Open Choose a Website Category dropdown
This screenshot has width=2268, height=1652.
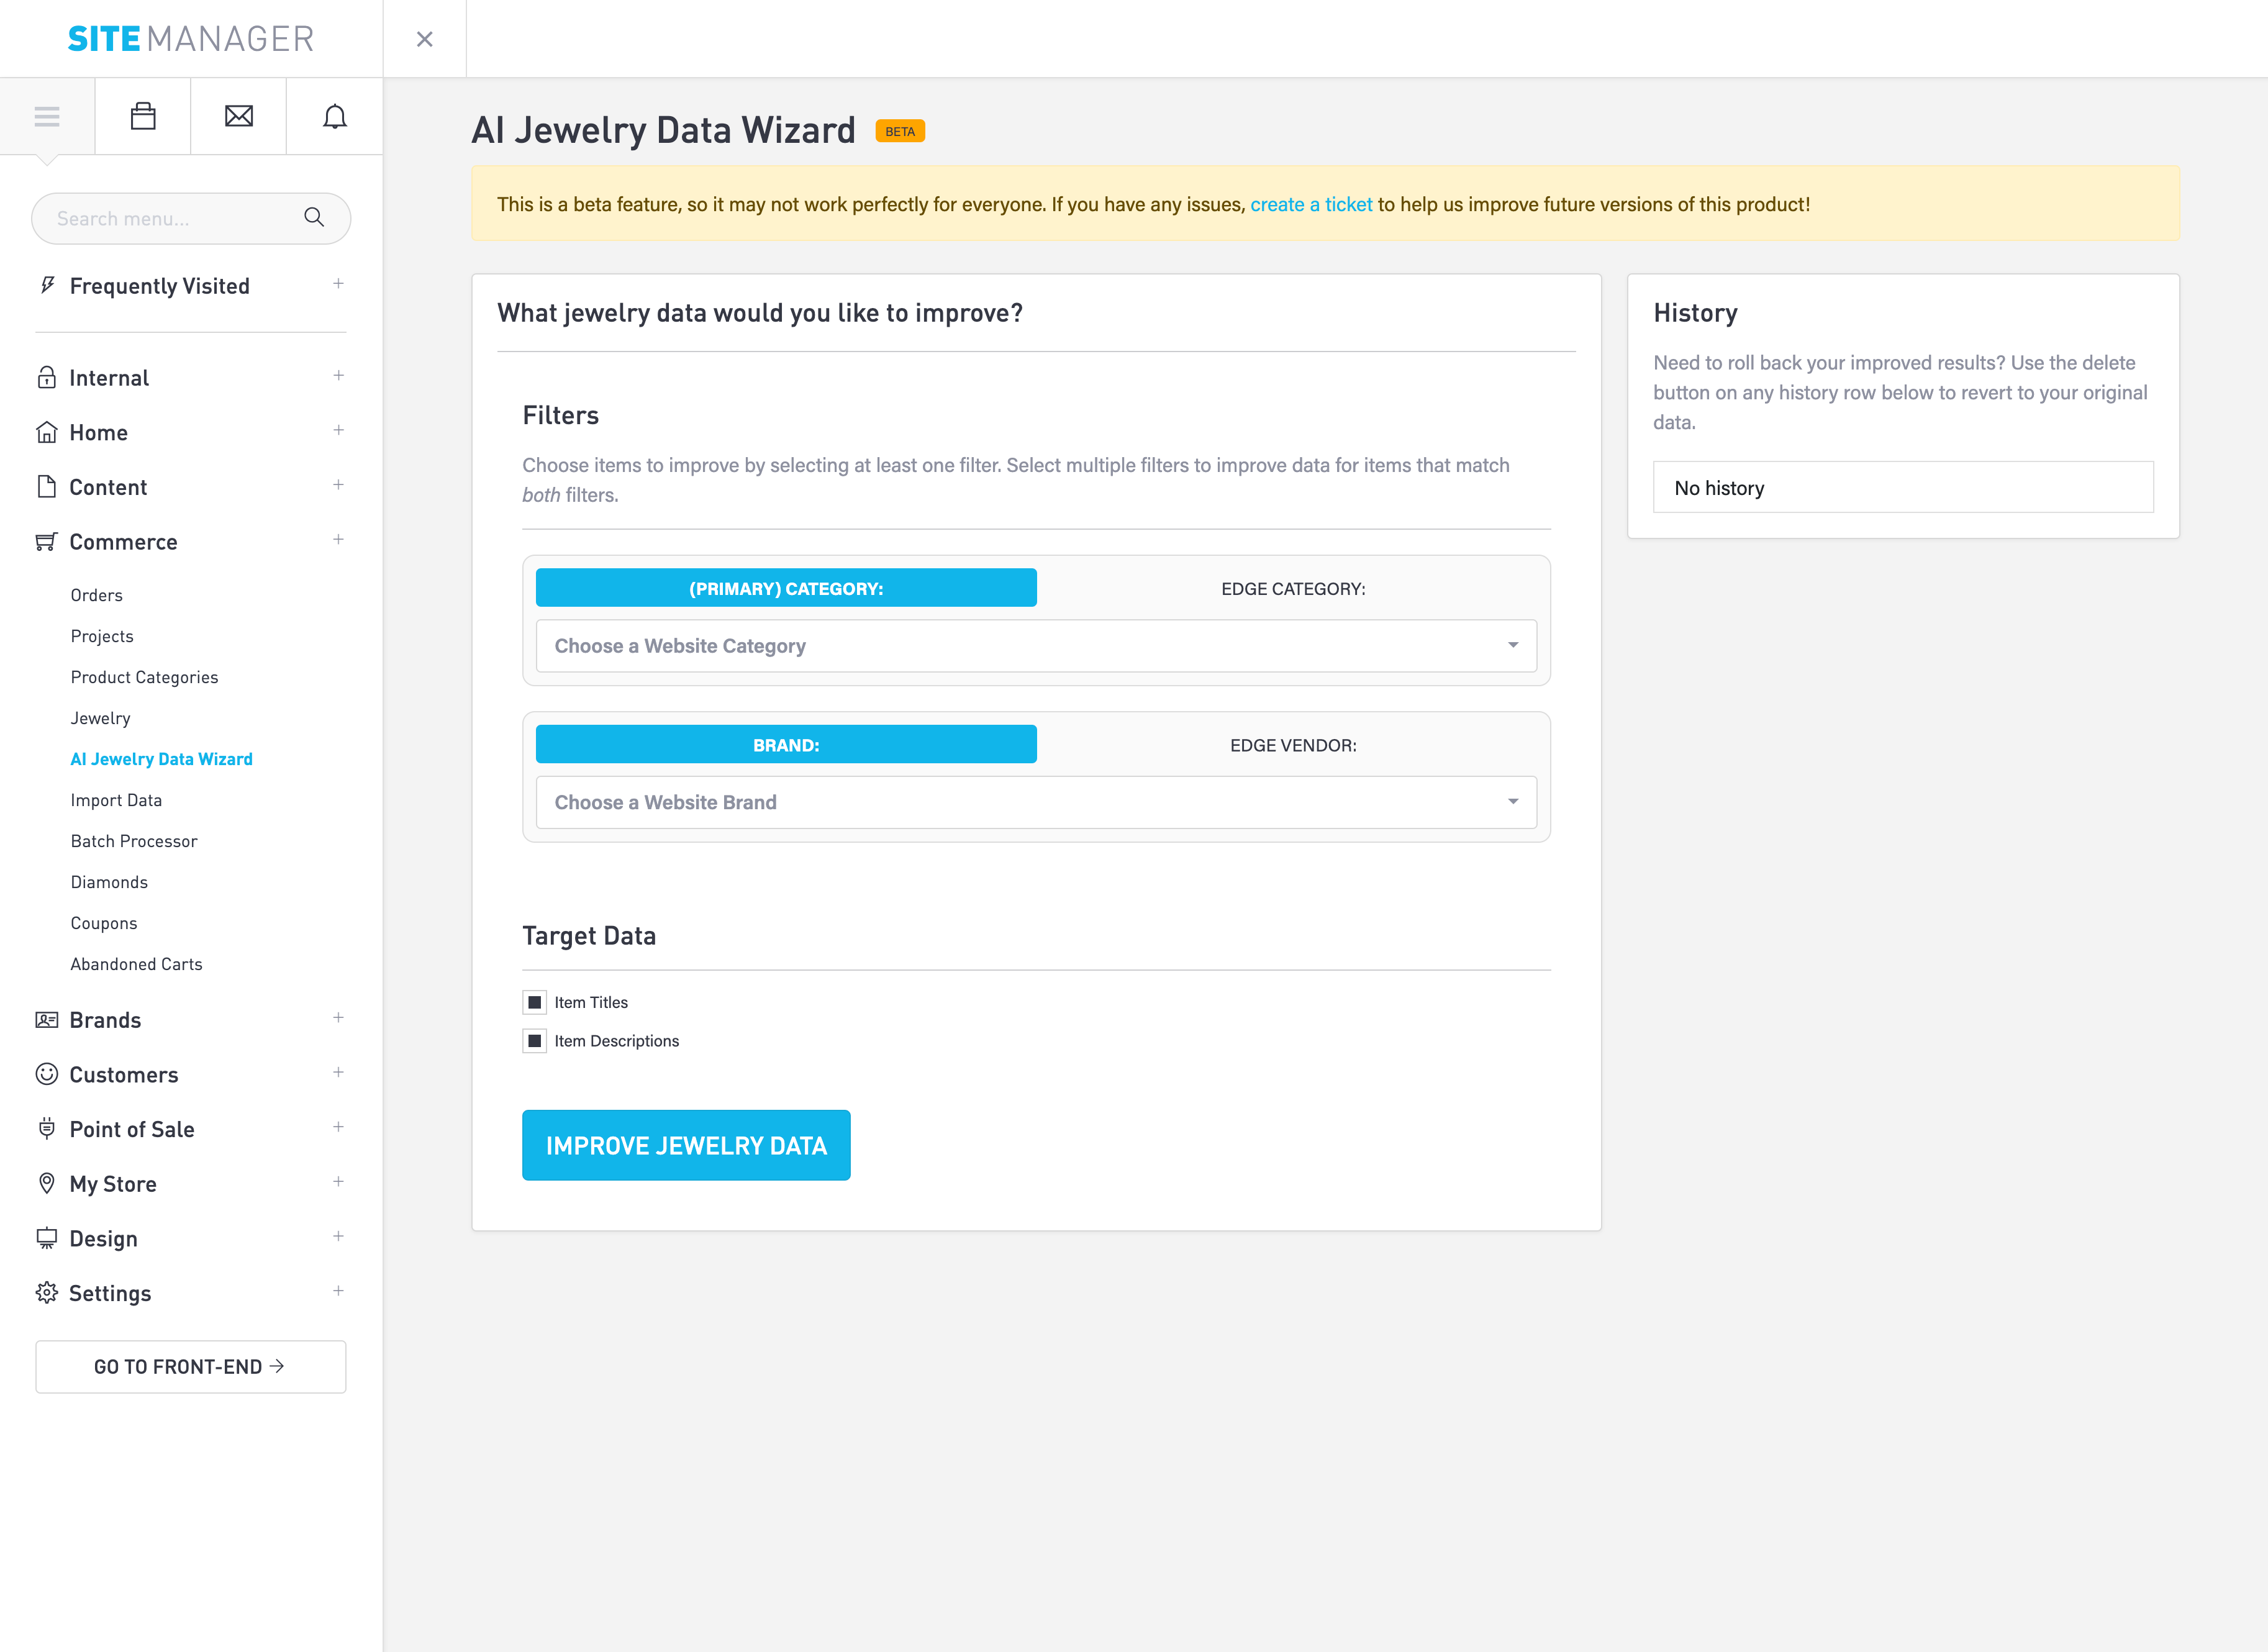point(1036,646)
